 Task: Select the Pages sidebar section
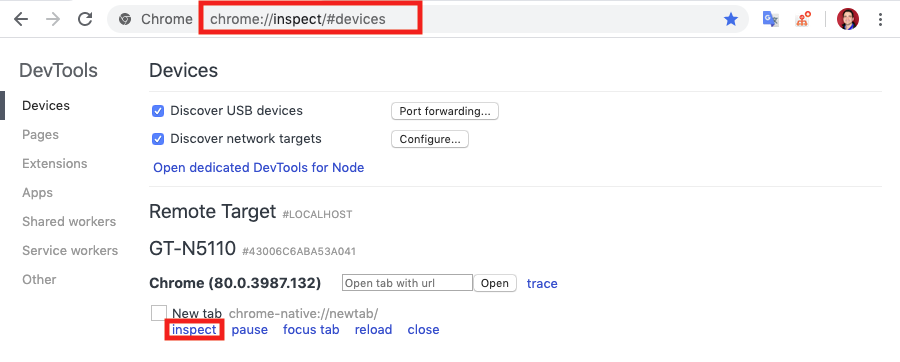tap(40, 134)
